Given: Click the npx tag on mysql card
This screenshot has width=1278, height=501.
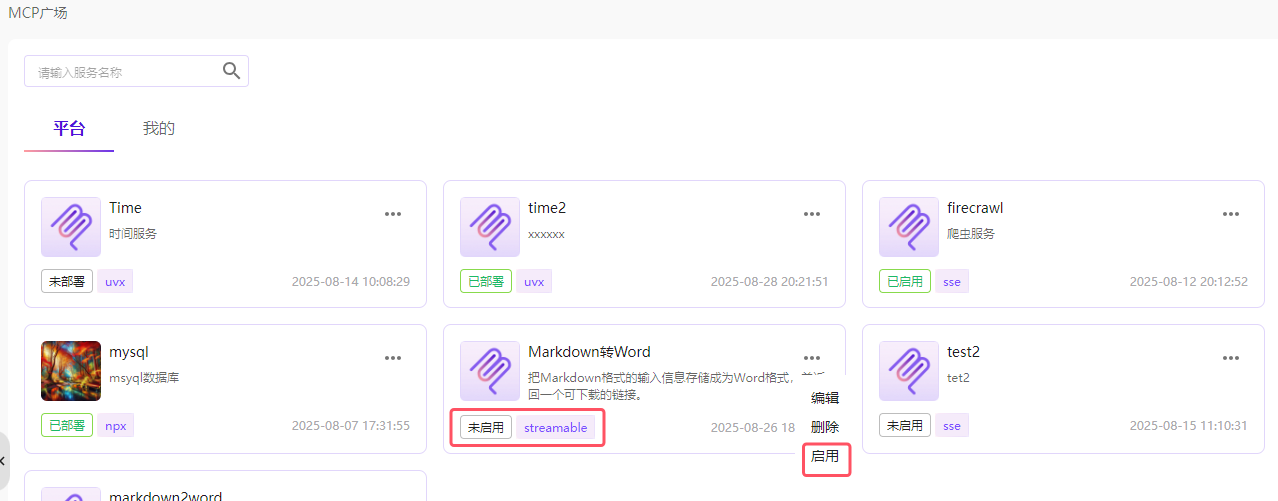Looking at the screenshot, I should tap(115, 425).
